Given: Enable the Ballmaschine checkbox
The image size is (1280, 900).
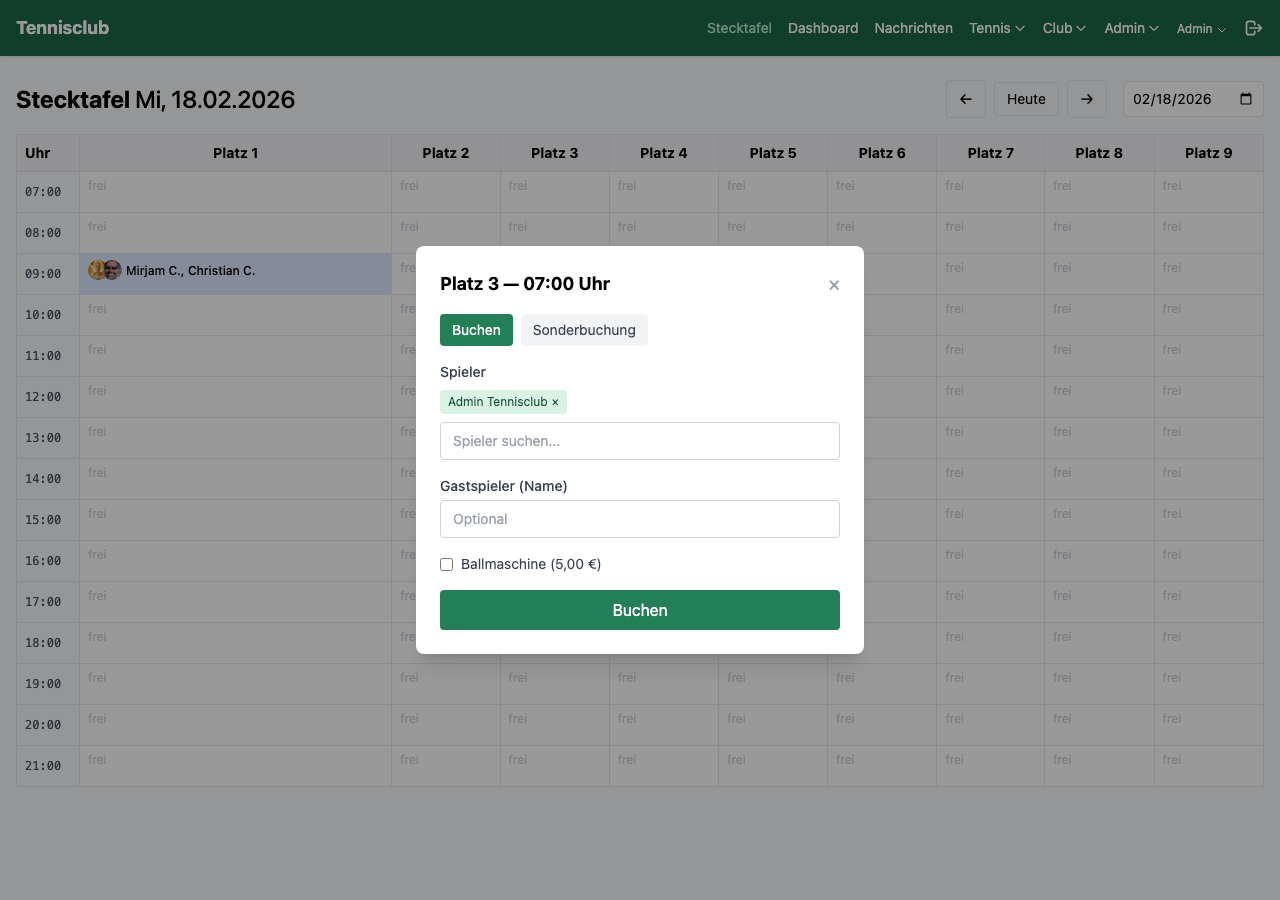Looking at the screenshot, I should coord(447,564).
